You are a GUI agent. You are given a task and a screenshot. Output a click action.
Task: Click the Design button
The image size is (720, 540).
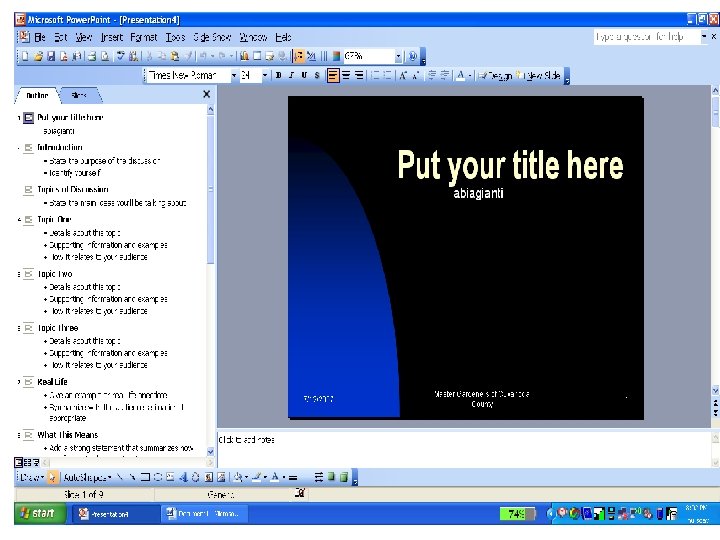(x=495, y=75)
